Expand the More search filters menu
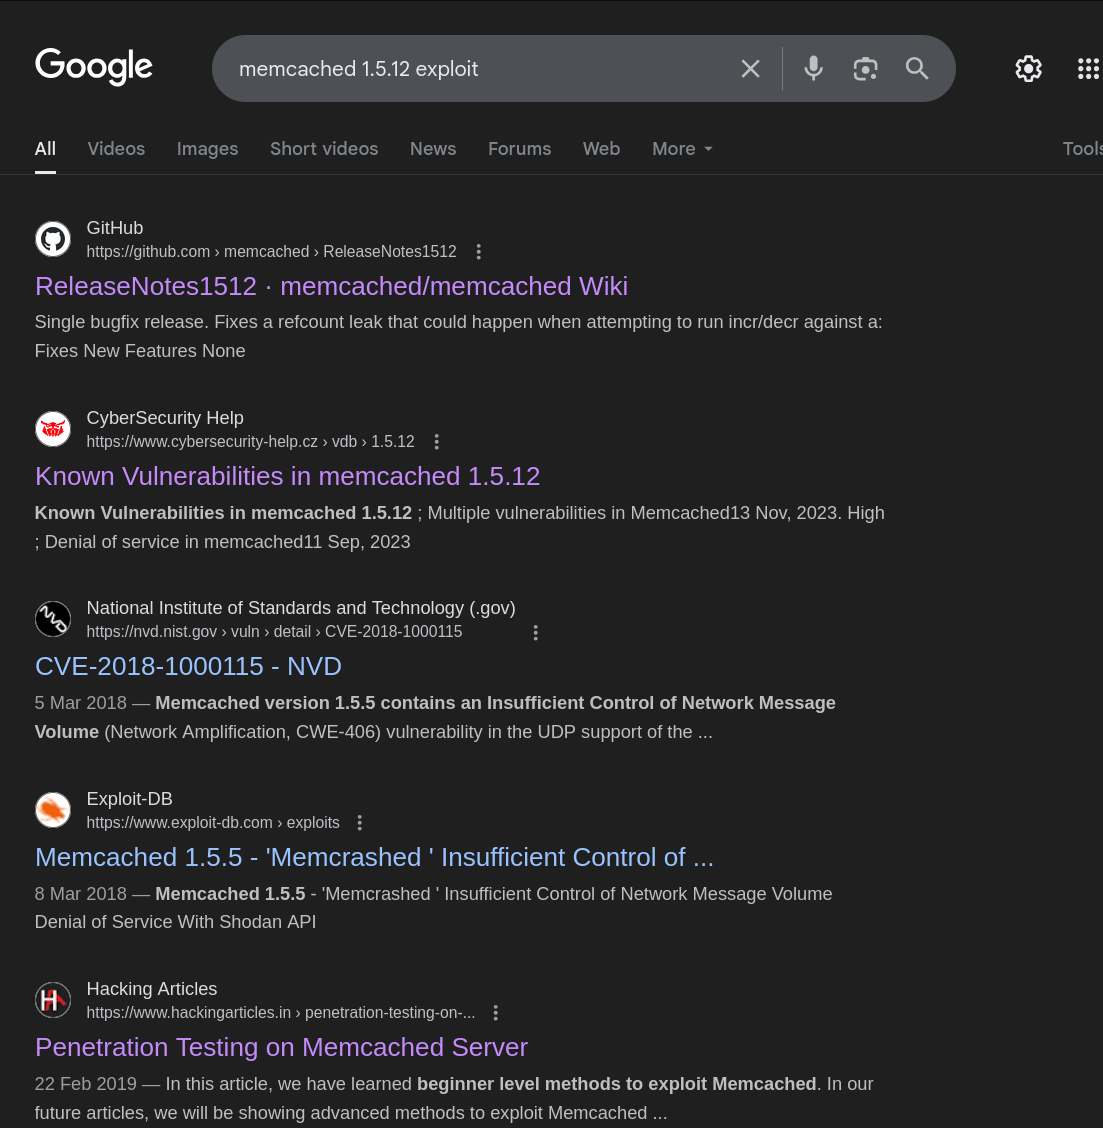The height and width of the screenshot is (1128, 1103). pyautogui.click(x=682, y=149)
